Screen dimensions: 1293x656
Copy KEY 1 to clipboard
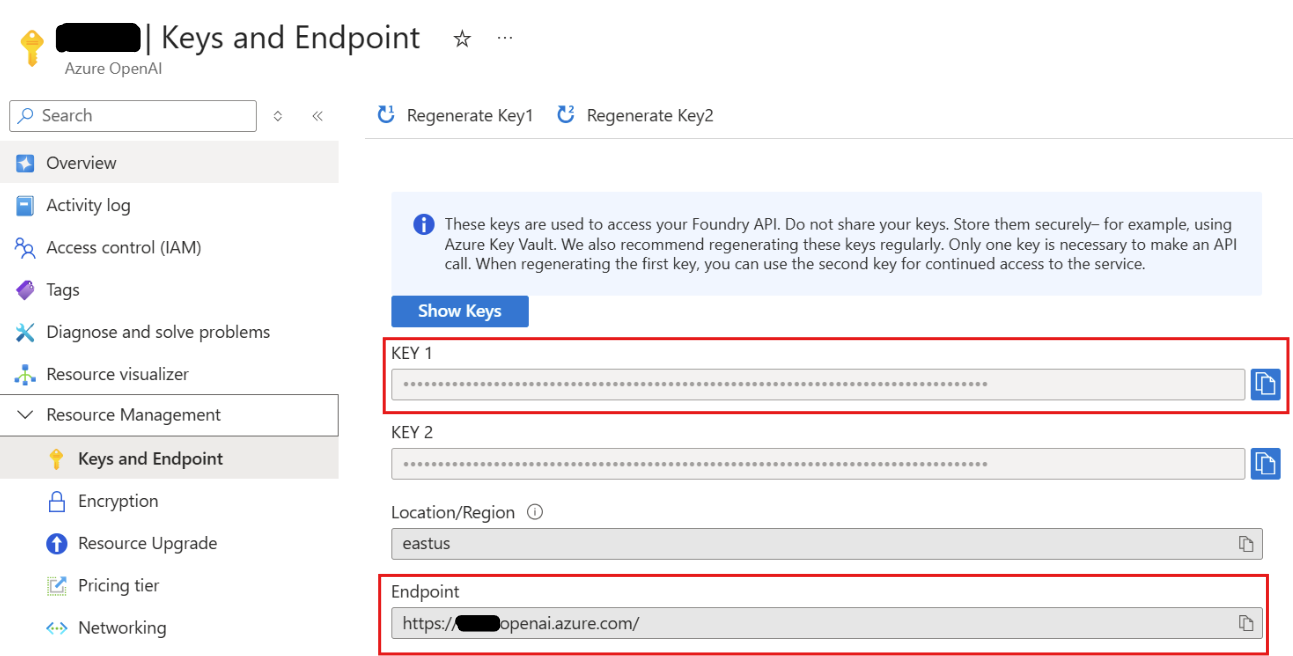pos(1265,384)
